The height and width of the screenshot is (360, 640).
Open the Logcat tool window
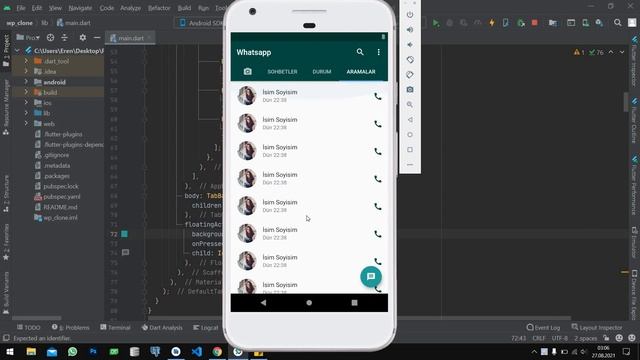pyautogui.click(x=206, y=327)
